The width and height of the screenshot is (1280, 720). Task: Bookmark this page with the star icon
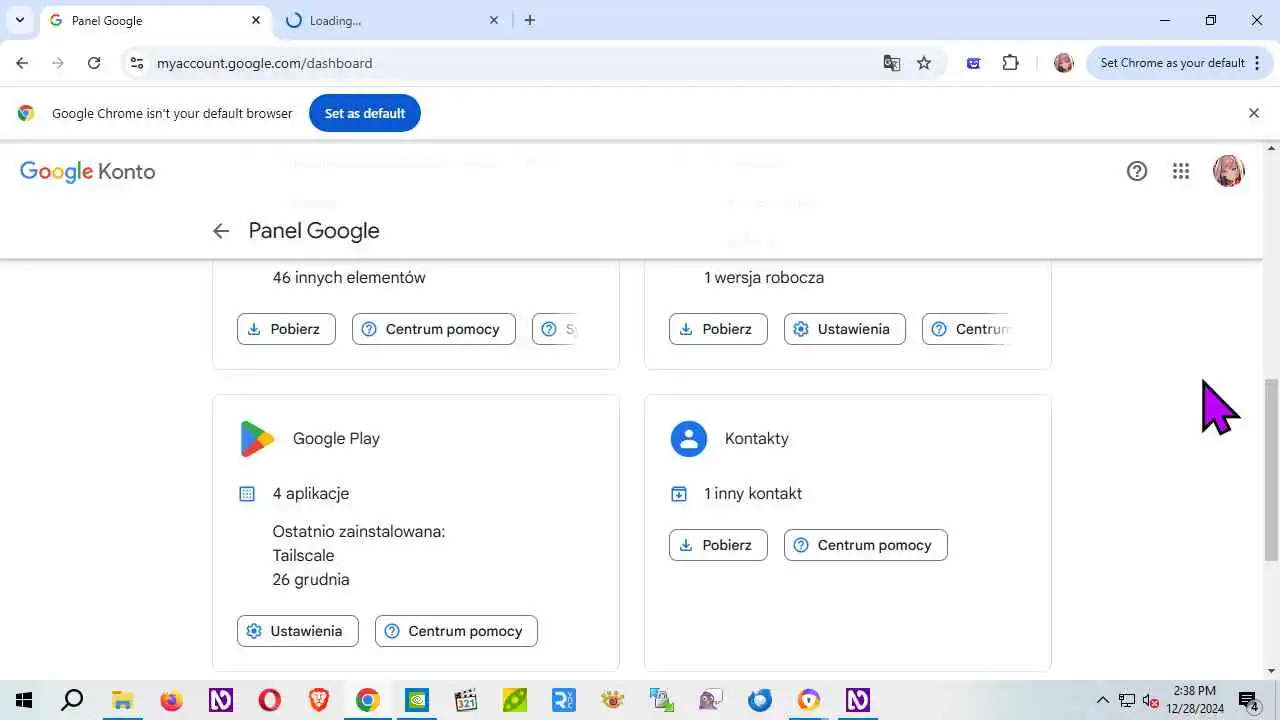point(924,63)
